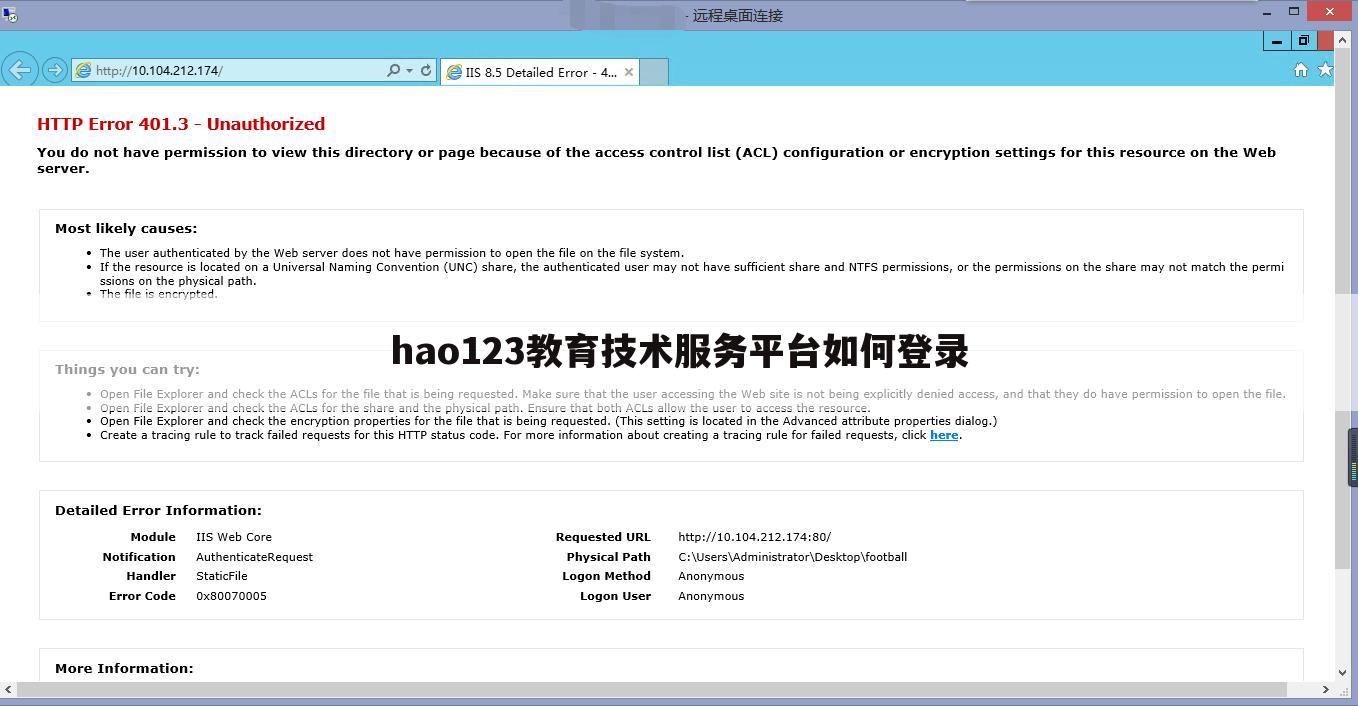Close the IIS 8.5 Detailed Error tab
Image resolution: width=1358 pixels, height=706 pixels.
(x=628, y=72)
